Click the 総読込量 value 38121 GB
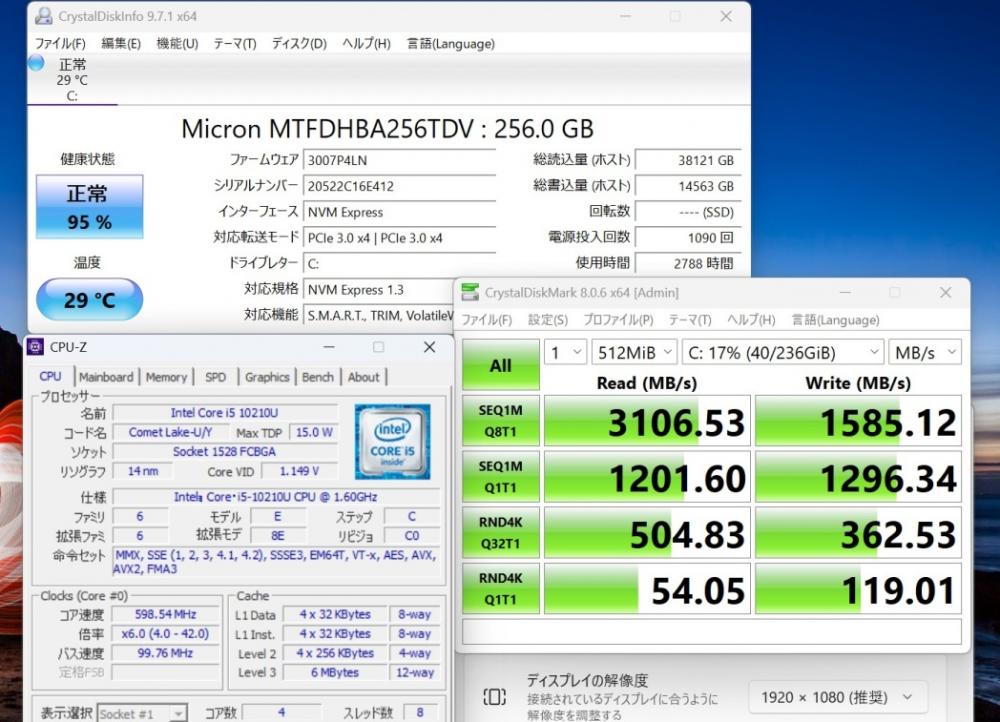 (x=688, y=160)
